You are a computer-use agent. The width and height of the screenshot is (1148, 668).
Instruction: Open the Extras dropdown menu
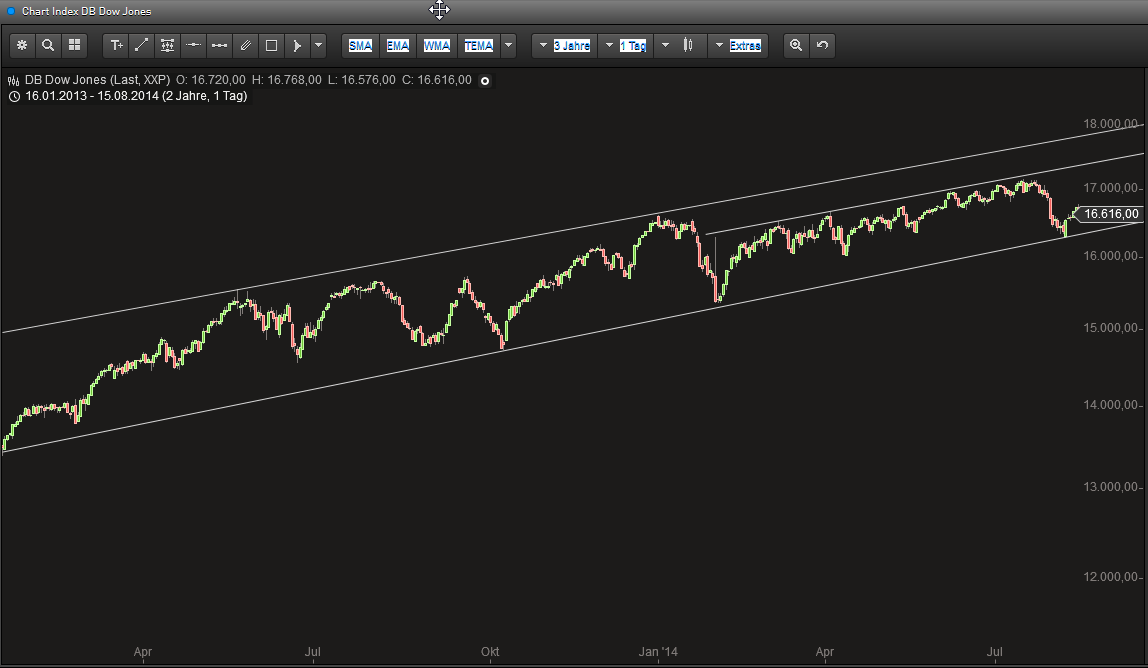(x=738, y=45)
